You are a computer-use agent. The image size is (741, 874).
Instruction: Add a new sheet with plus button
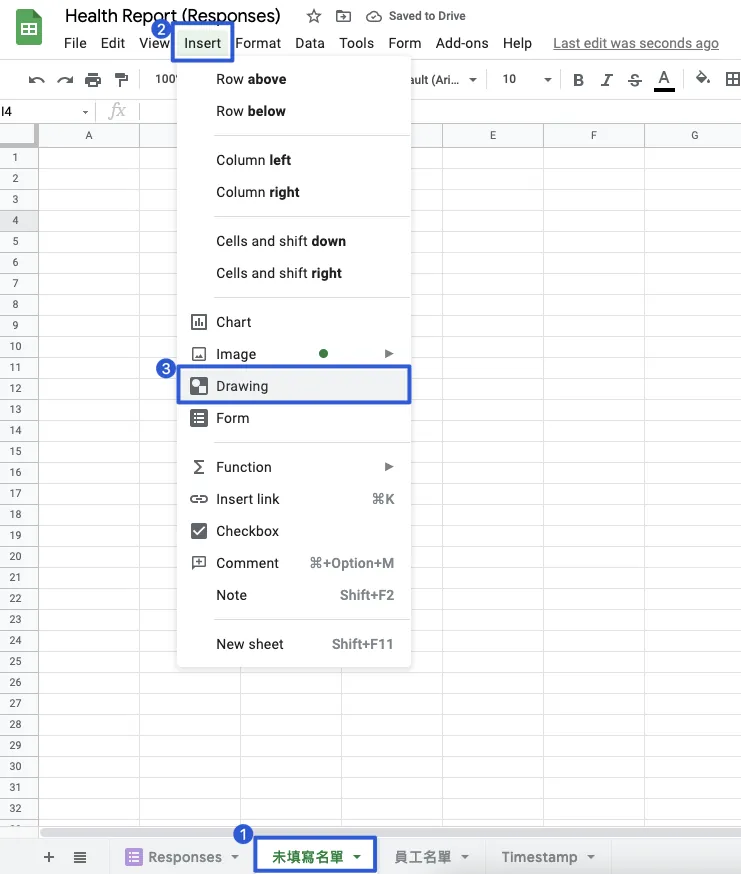[49, 857]
